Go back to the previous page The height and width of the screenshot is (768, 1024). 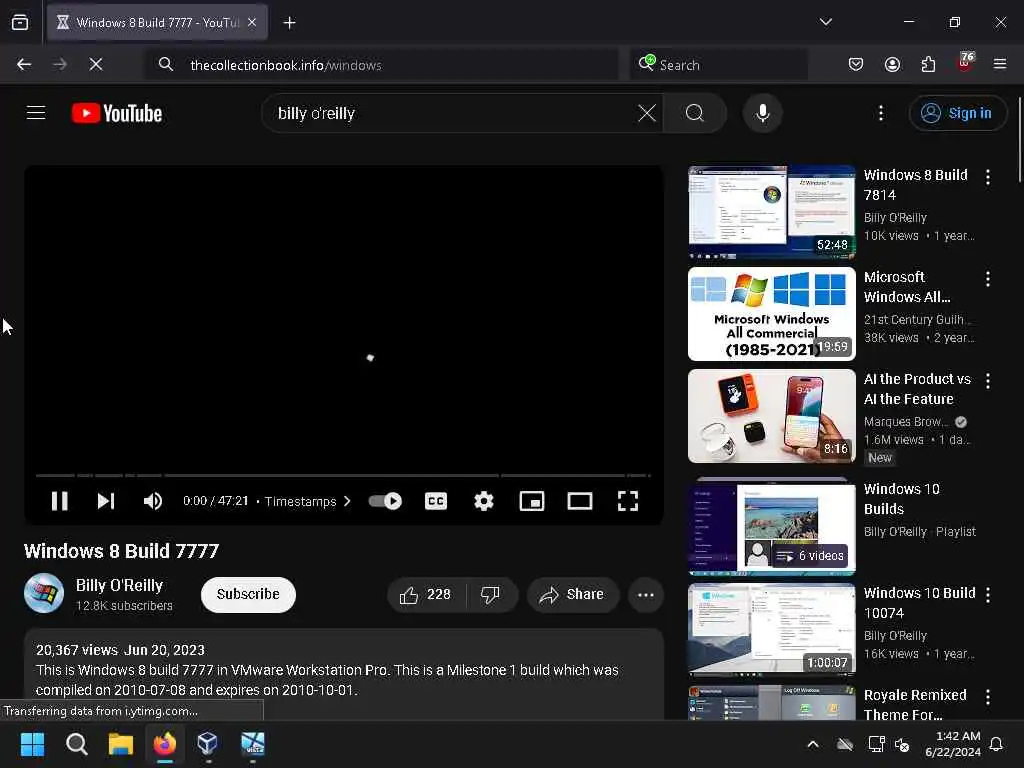(24, 64)
